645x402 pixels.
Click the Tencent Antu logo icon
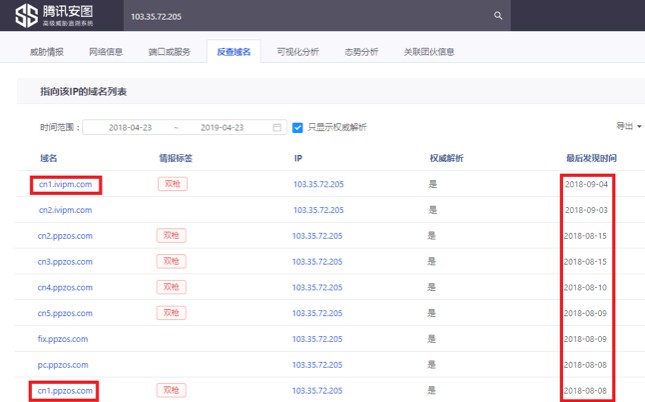[x=27, y=16]
